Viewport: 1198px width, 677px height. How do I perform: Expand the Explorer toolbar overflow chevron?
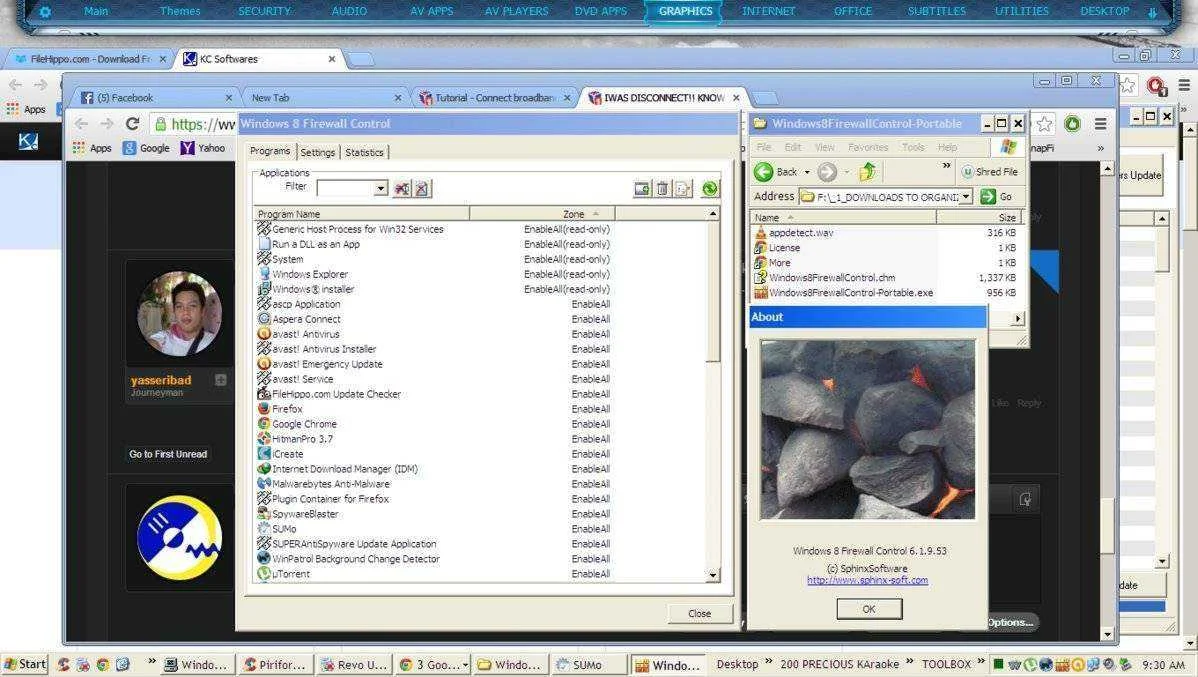[947, 166]
